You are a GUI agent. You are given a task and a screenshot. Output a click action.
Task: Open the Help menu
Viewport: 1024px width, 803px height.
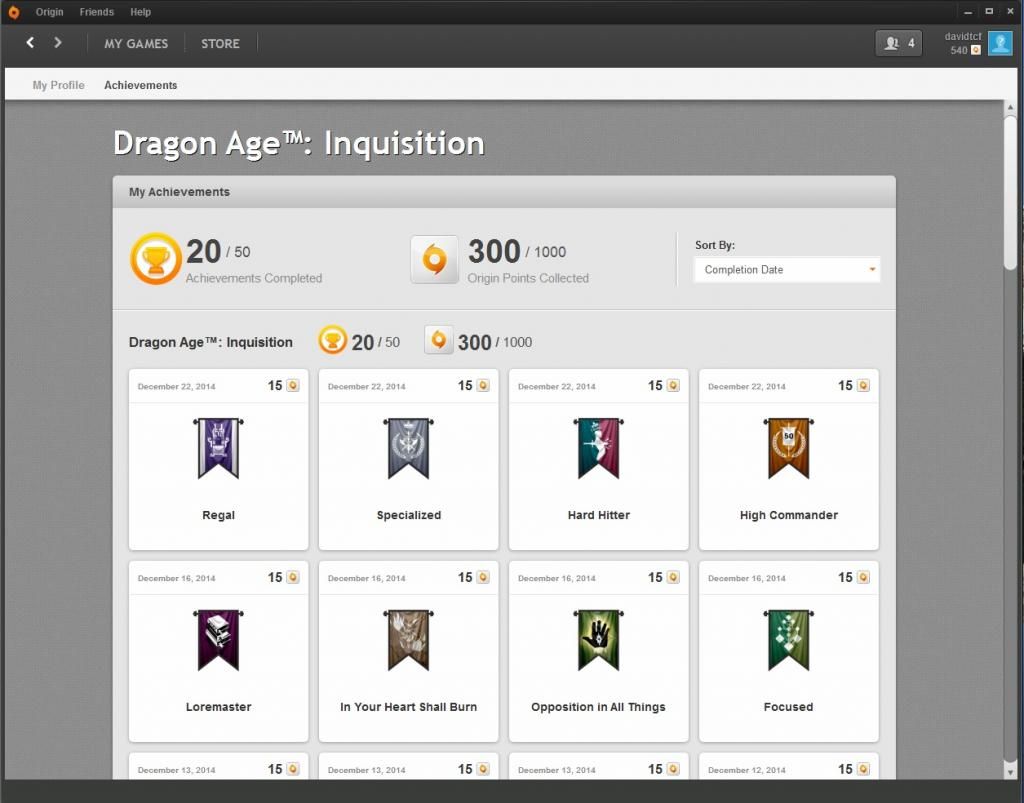141,12
